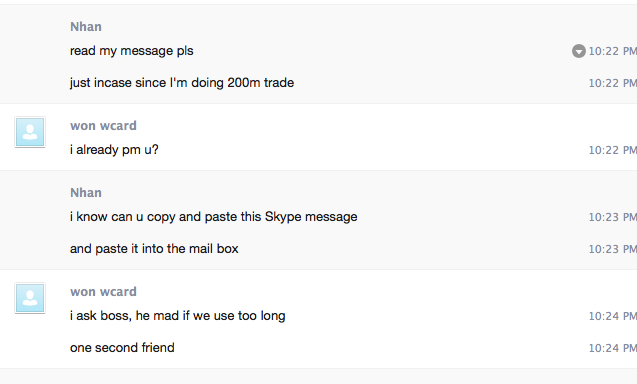Select message 'i know can u copy and paste'

pos(214,217)
